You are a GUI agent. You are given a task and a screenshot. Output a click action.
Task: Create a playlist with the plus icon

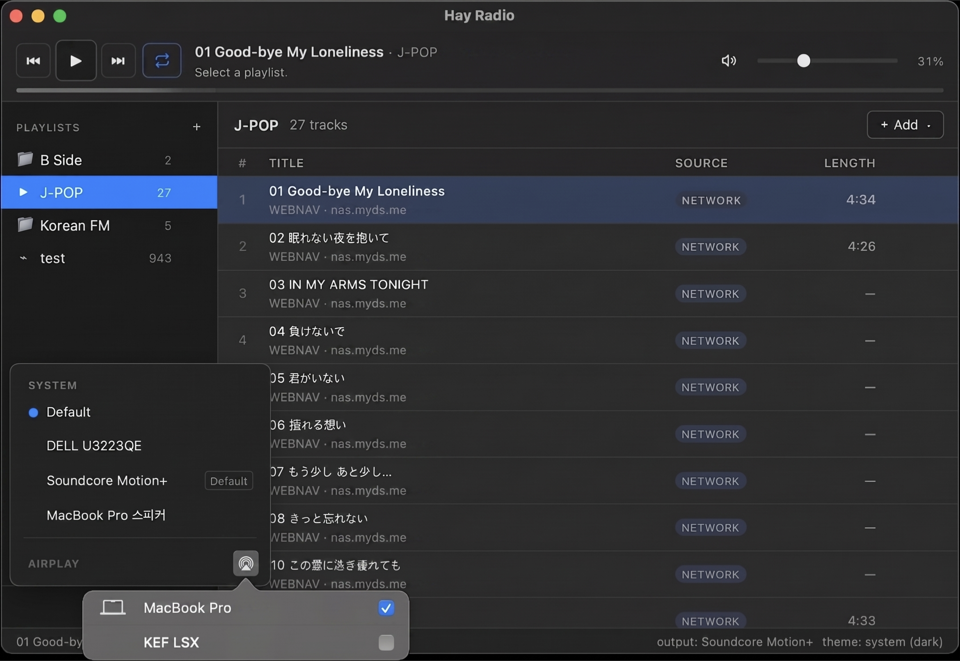point(196,127)
